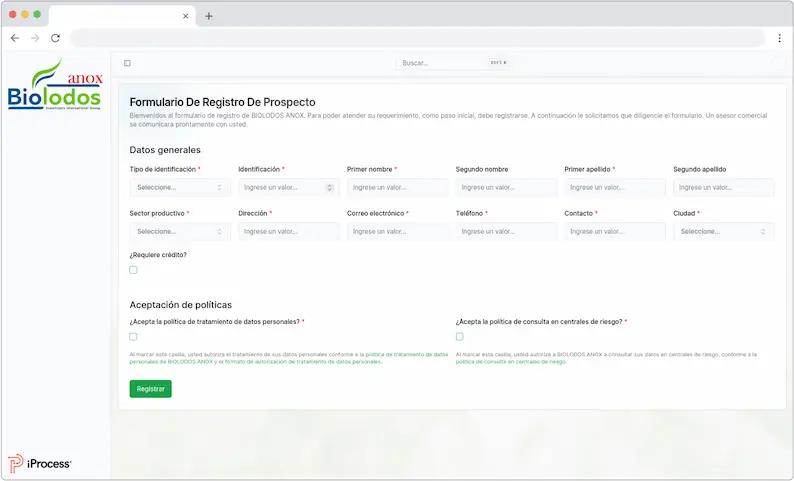Close the current browser tab
Screen dimensions: 794x481
[x=186, y=16]
